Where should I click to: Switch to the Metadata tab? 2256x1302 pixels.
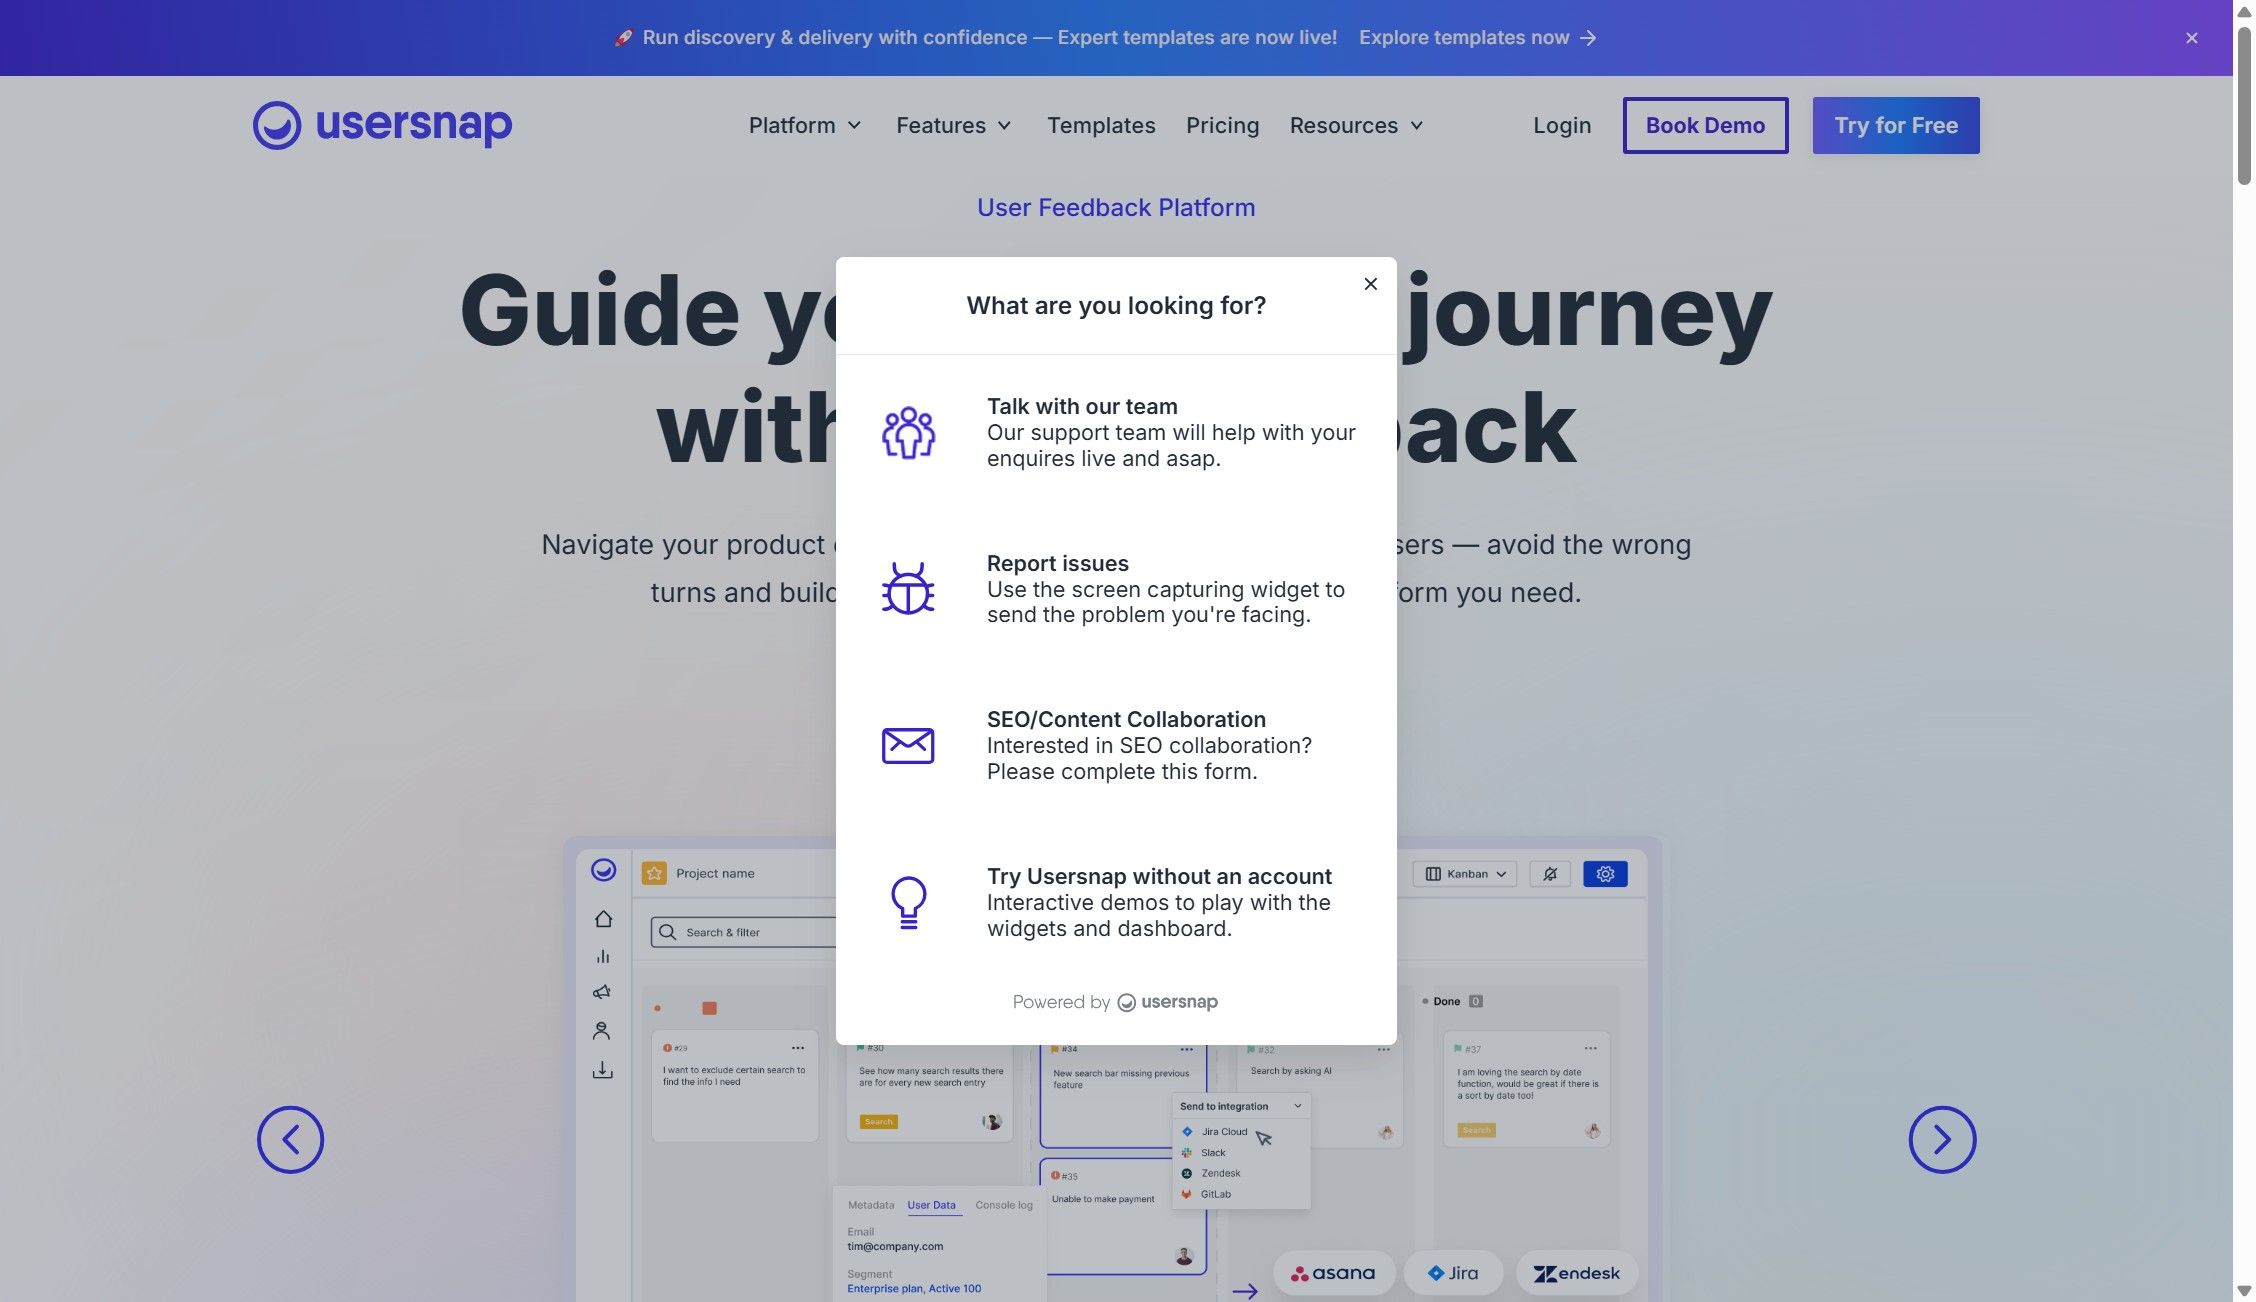(x=871, y=1205)
